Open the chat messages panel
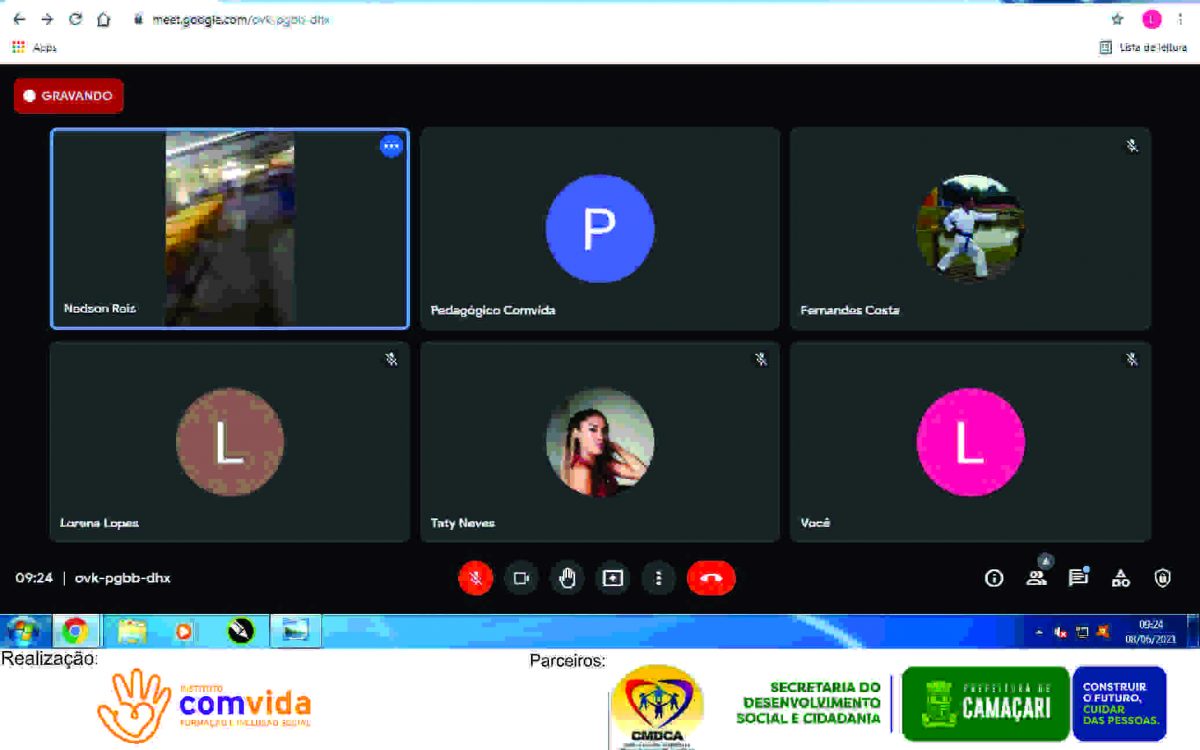The height and width of the screenshot is (750, 1200). click(1078, 578)
